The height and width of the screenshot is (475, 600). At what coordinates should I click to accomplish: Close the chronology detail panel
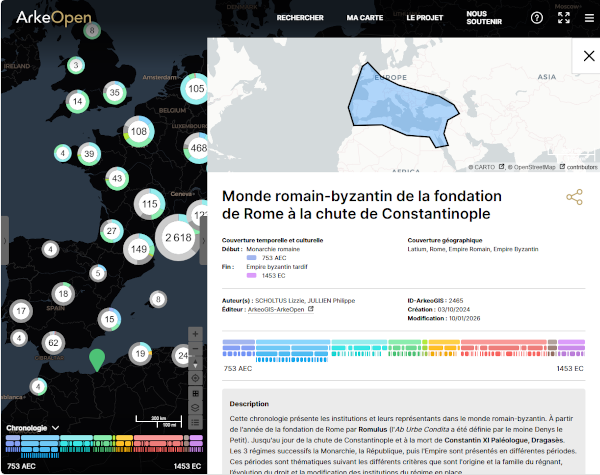(589, 56)
